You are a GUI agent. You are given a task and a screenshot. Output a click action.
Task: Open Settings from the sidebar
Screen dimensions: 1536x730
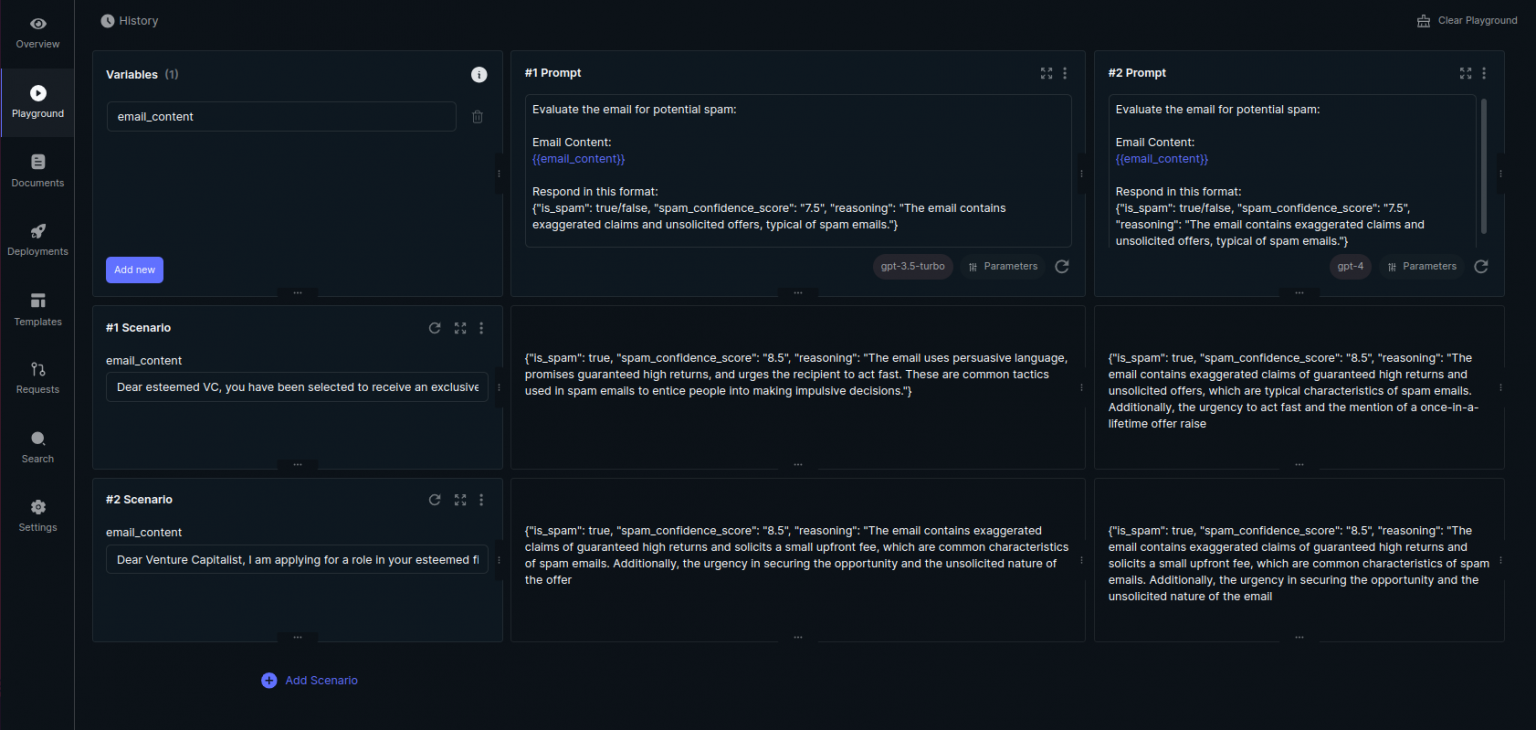(37, 515)
